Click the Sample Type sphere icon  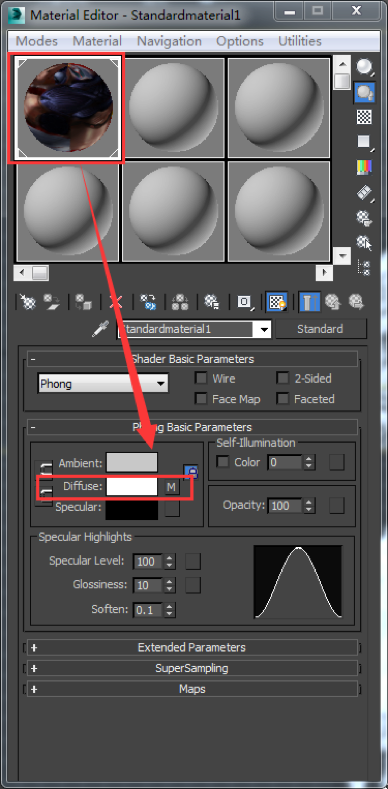[365, 67]
